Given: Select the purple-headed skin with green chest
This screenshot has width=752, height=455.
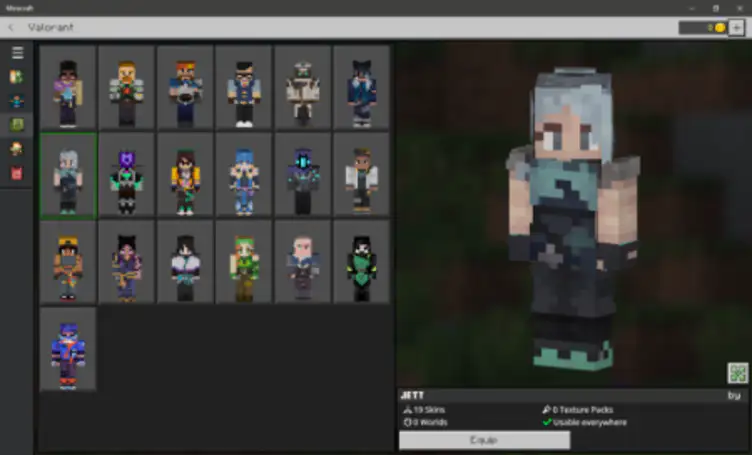Looking at the screenshot, I should 127,175.
